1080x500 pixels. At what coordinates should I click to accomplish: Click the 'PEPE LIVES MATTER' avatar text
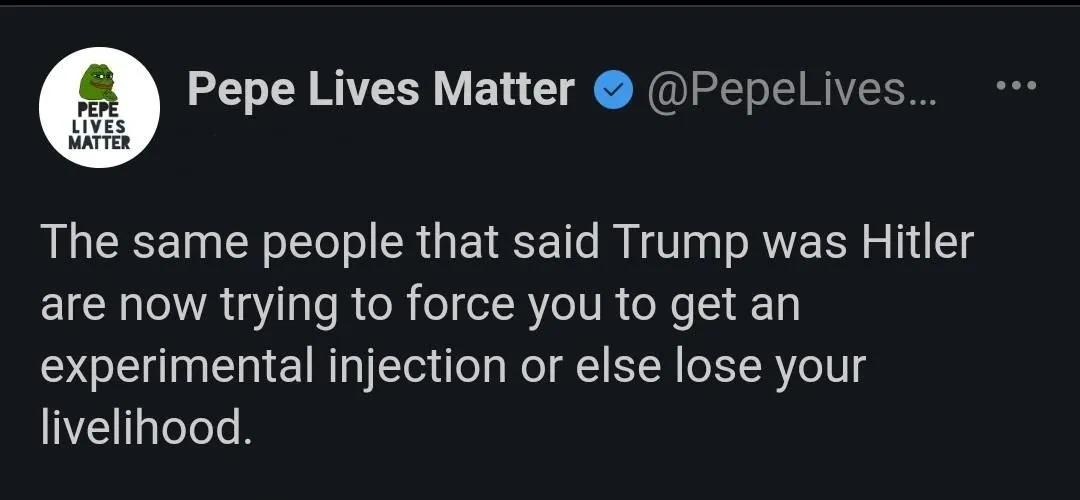coord(99,125)
